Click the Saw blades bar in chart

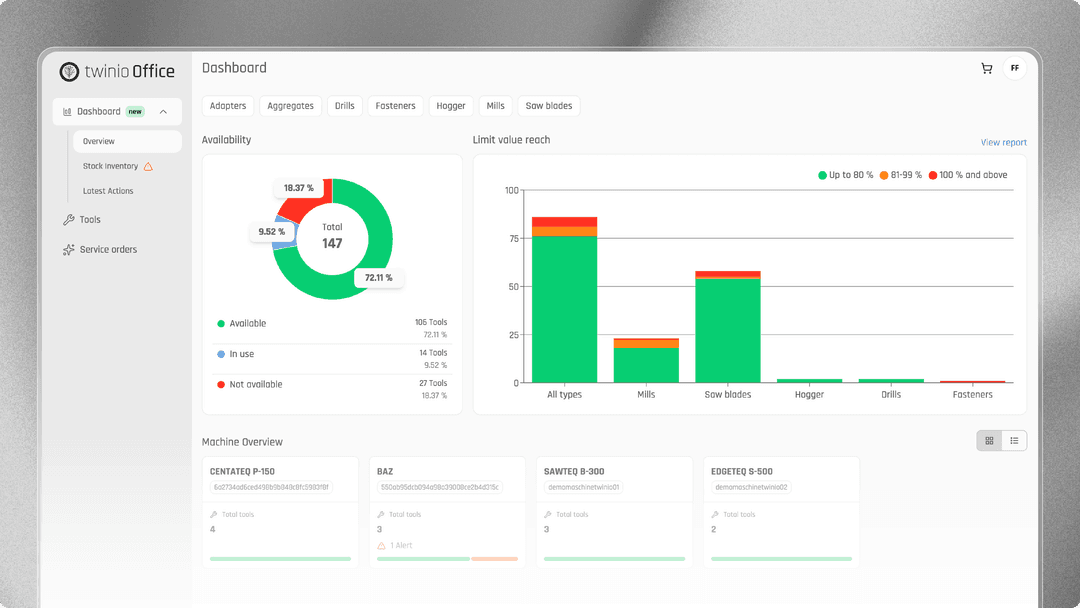pyautogui.click(x=727, y=327)
